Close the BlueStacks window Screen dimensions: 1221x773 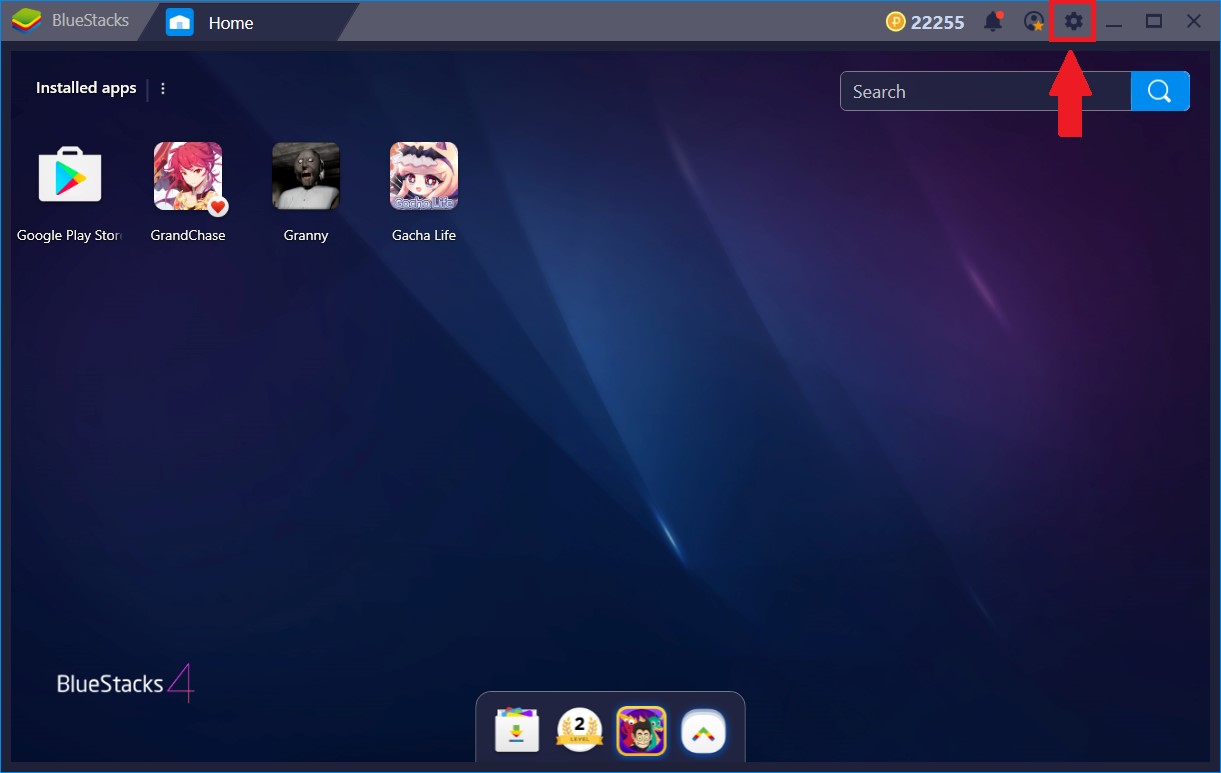1194,21
